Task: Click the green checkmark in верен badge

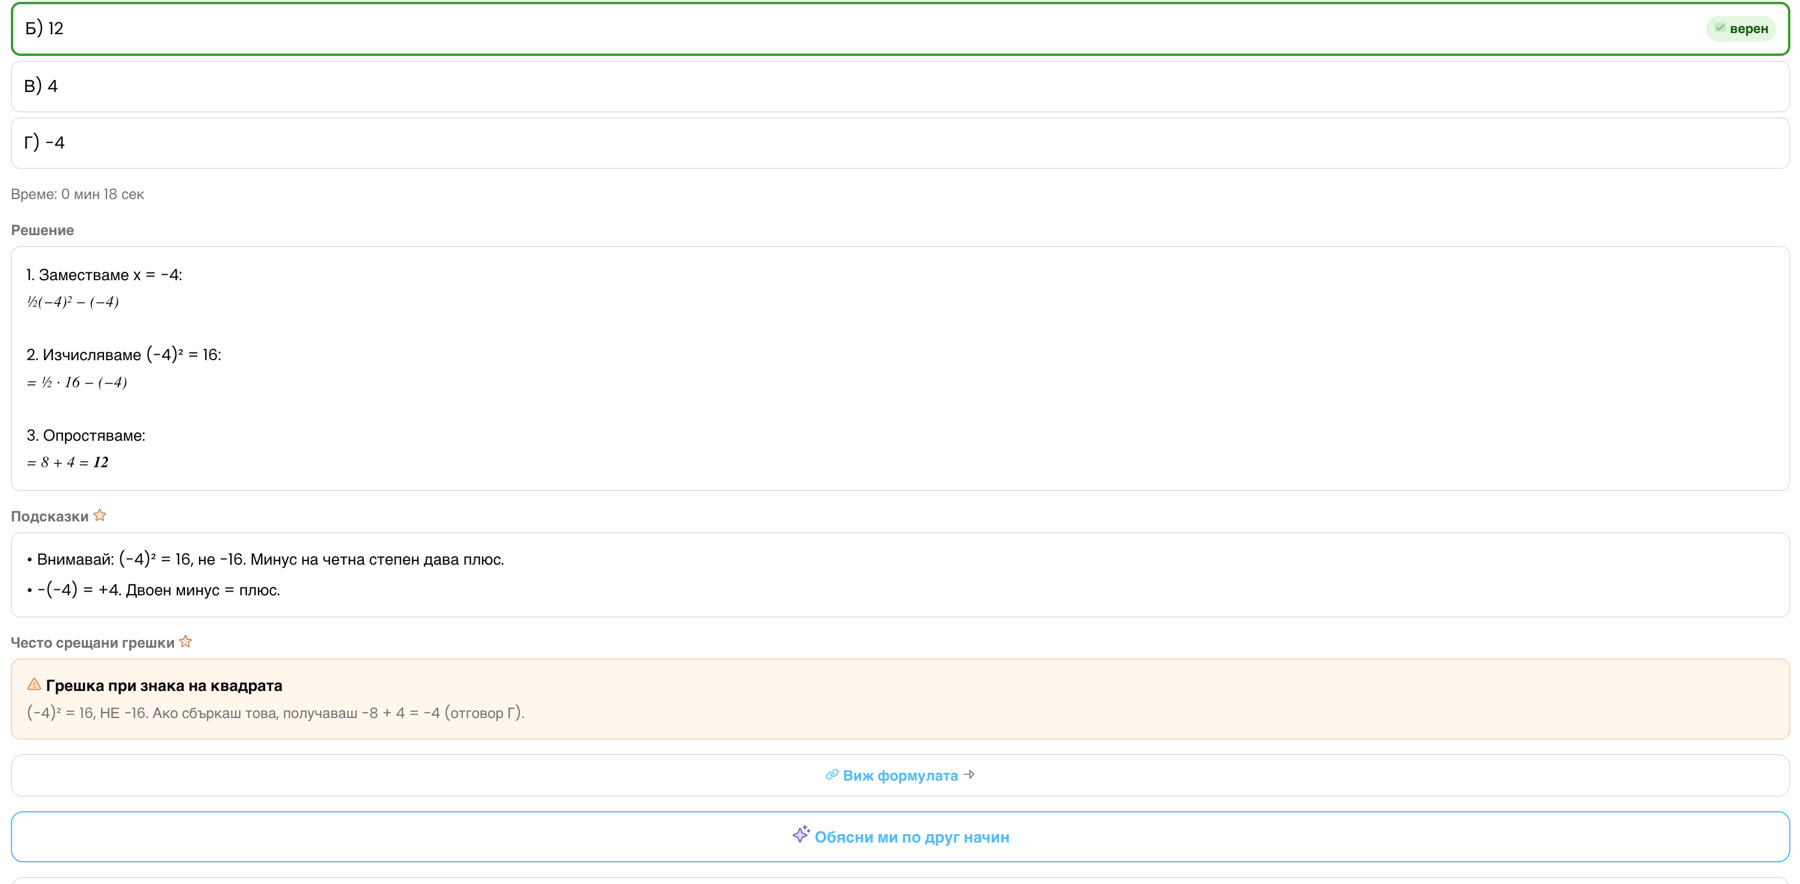Action: pos(1720,28)
